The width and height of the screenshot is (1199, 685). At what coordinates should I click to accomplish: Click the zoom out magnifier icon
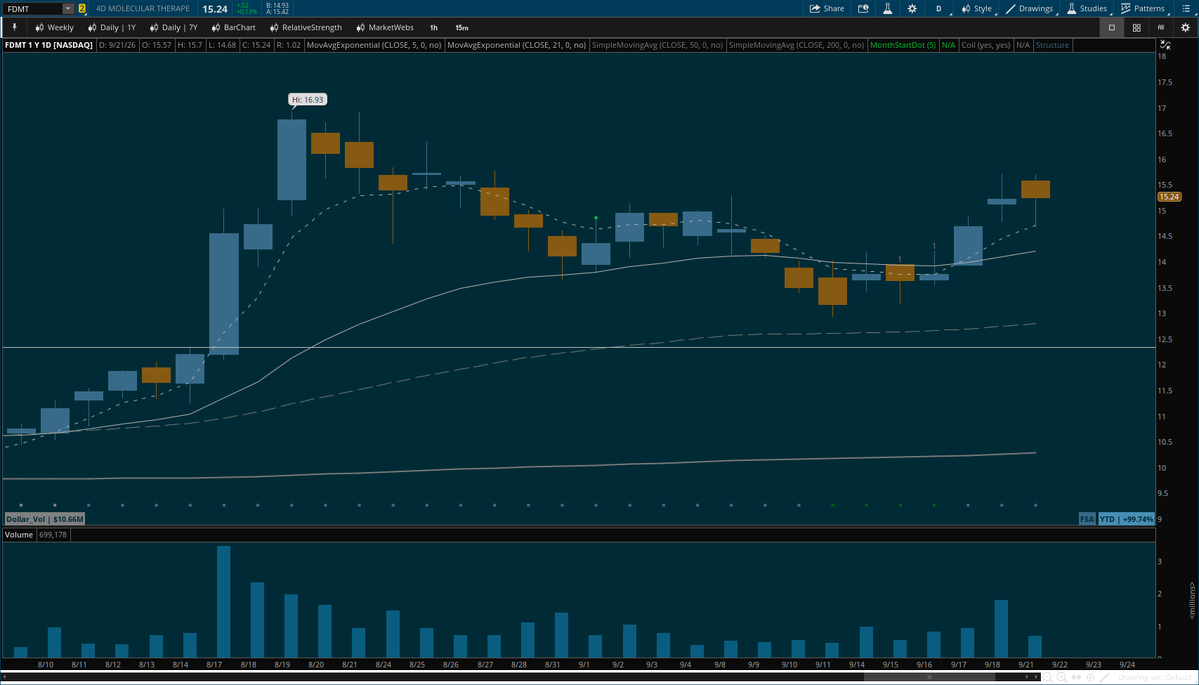click(x=1048, y=677)
